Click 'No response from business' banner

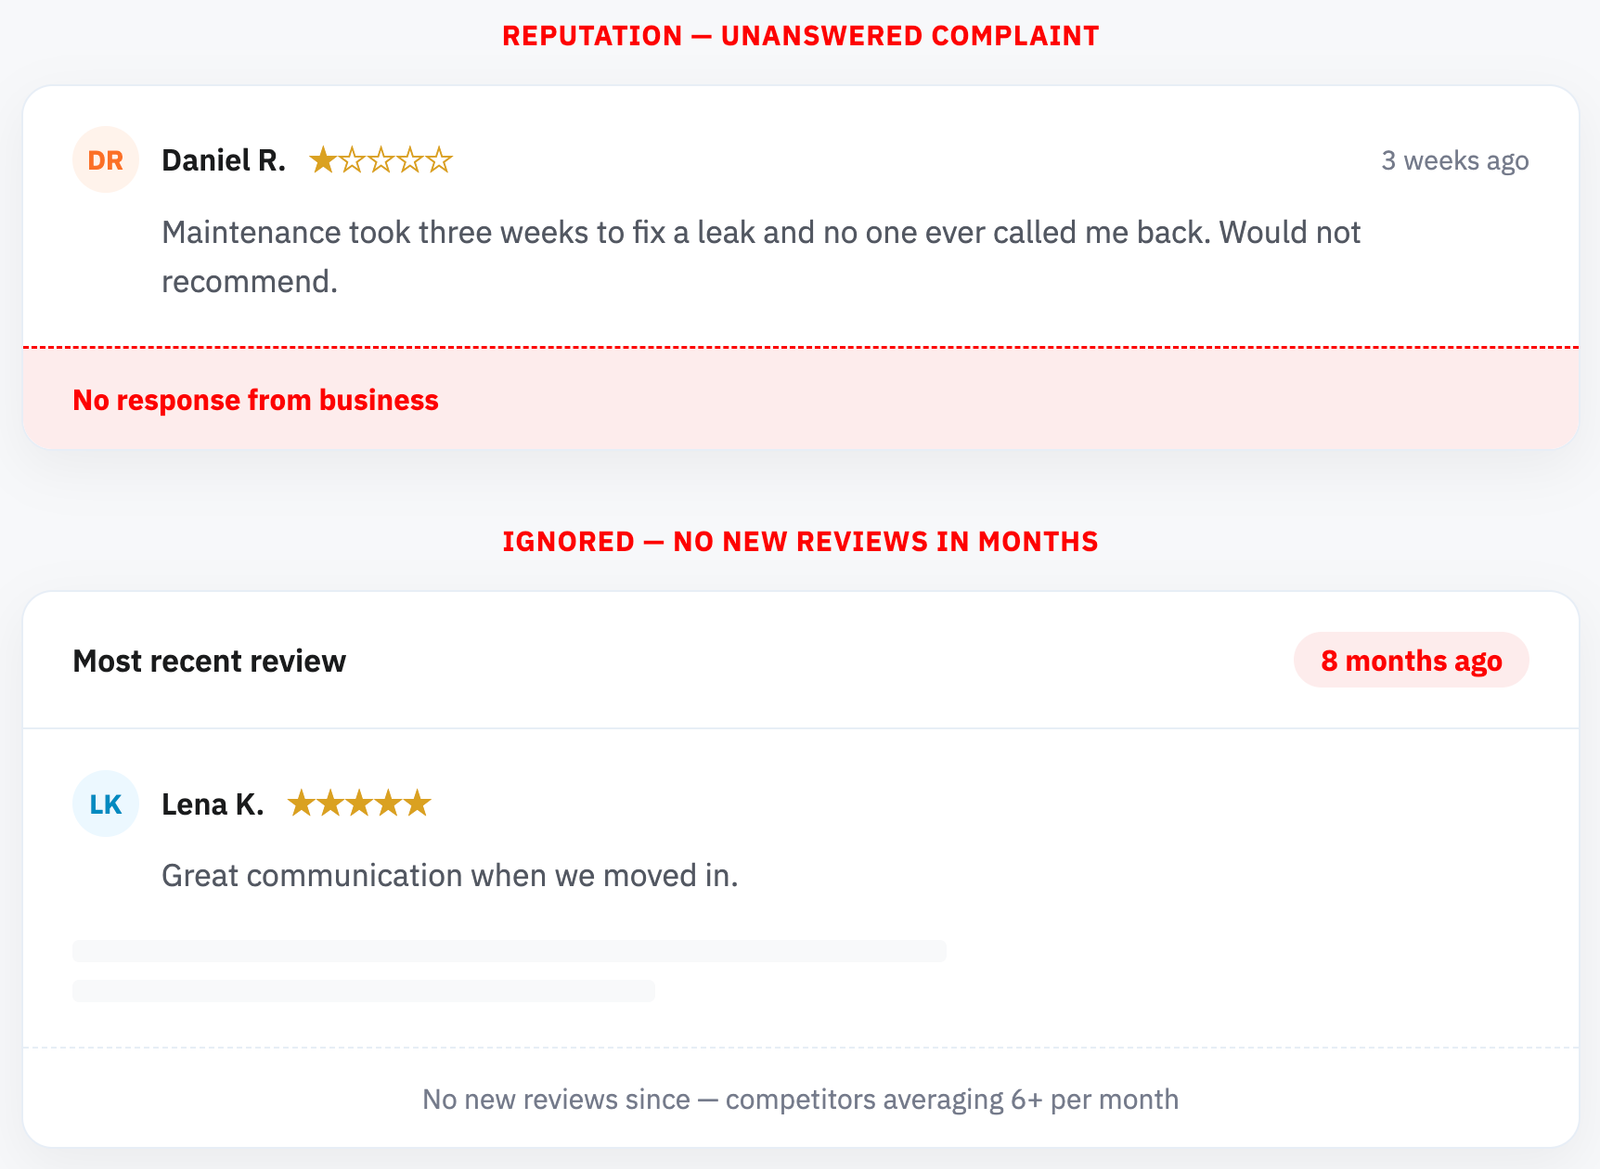pyautogui.click(x=800, y=399)
